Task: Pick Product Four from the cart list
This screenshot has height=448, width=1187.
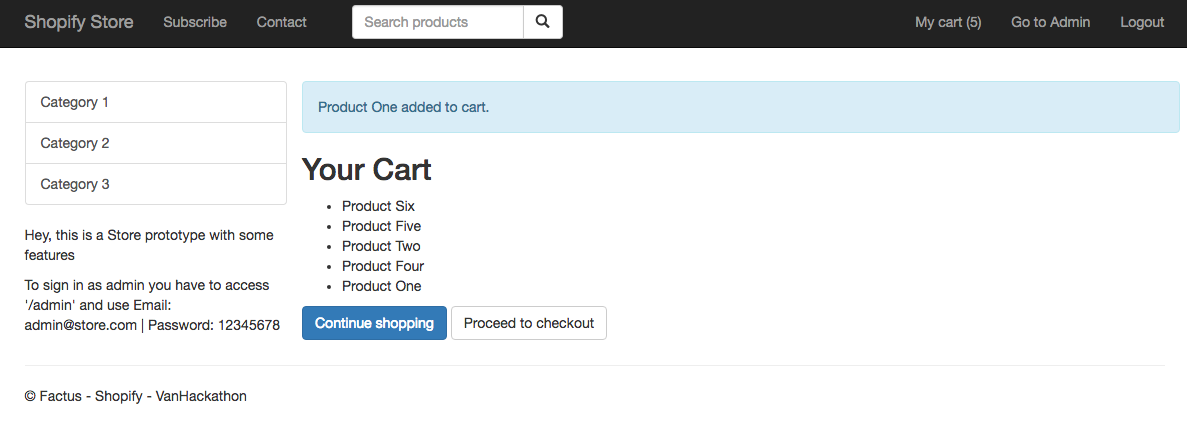Action: click(383, 266)
